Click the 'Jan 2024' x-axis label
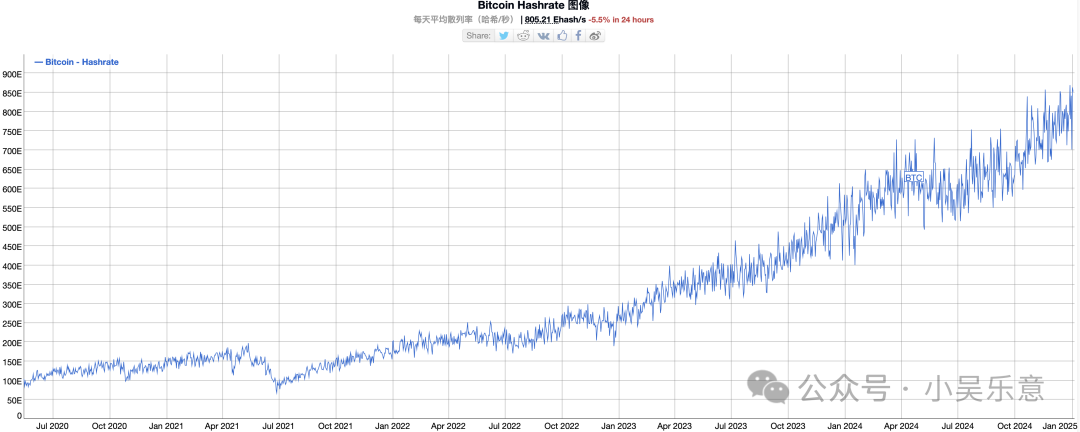Screen dimensions: 1080x432 (x=844, y=426)
